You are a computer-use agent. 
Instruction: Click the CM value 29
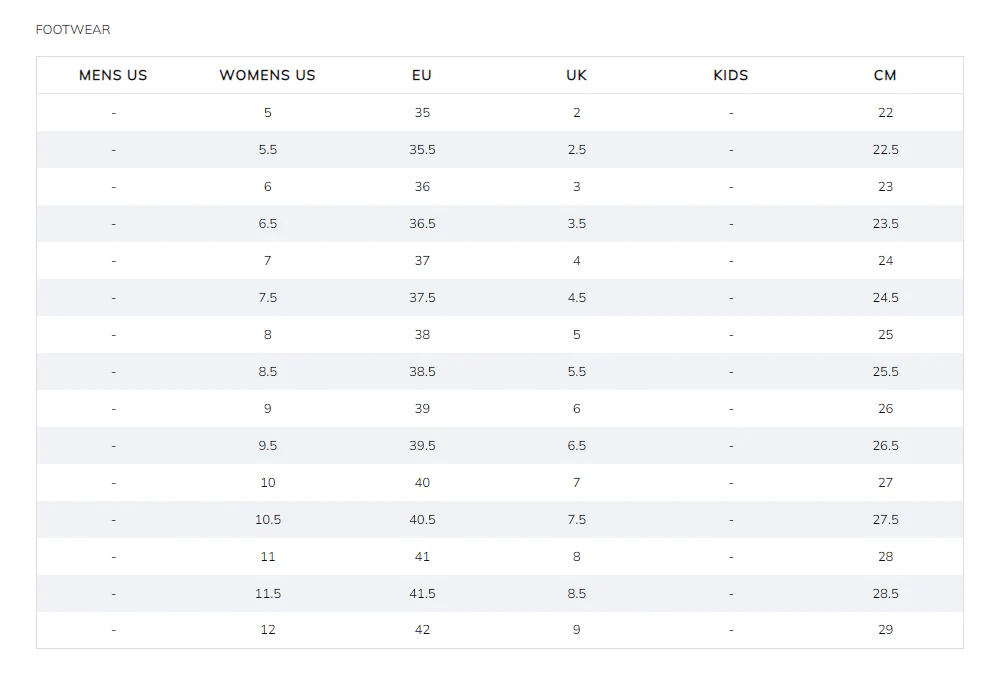885,630
